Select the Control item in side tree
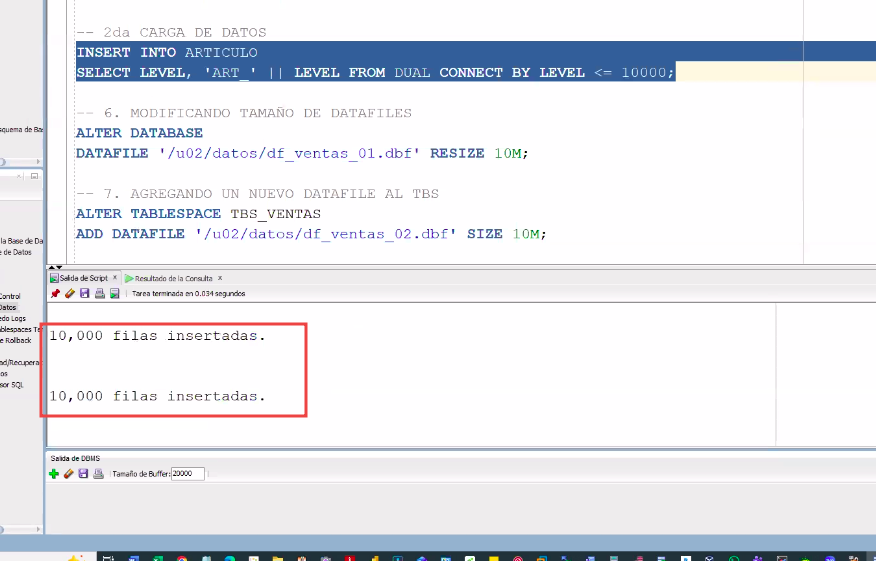876x561 pixels. pyautogui.click(x=10, y=296)
